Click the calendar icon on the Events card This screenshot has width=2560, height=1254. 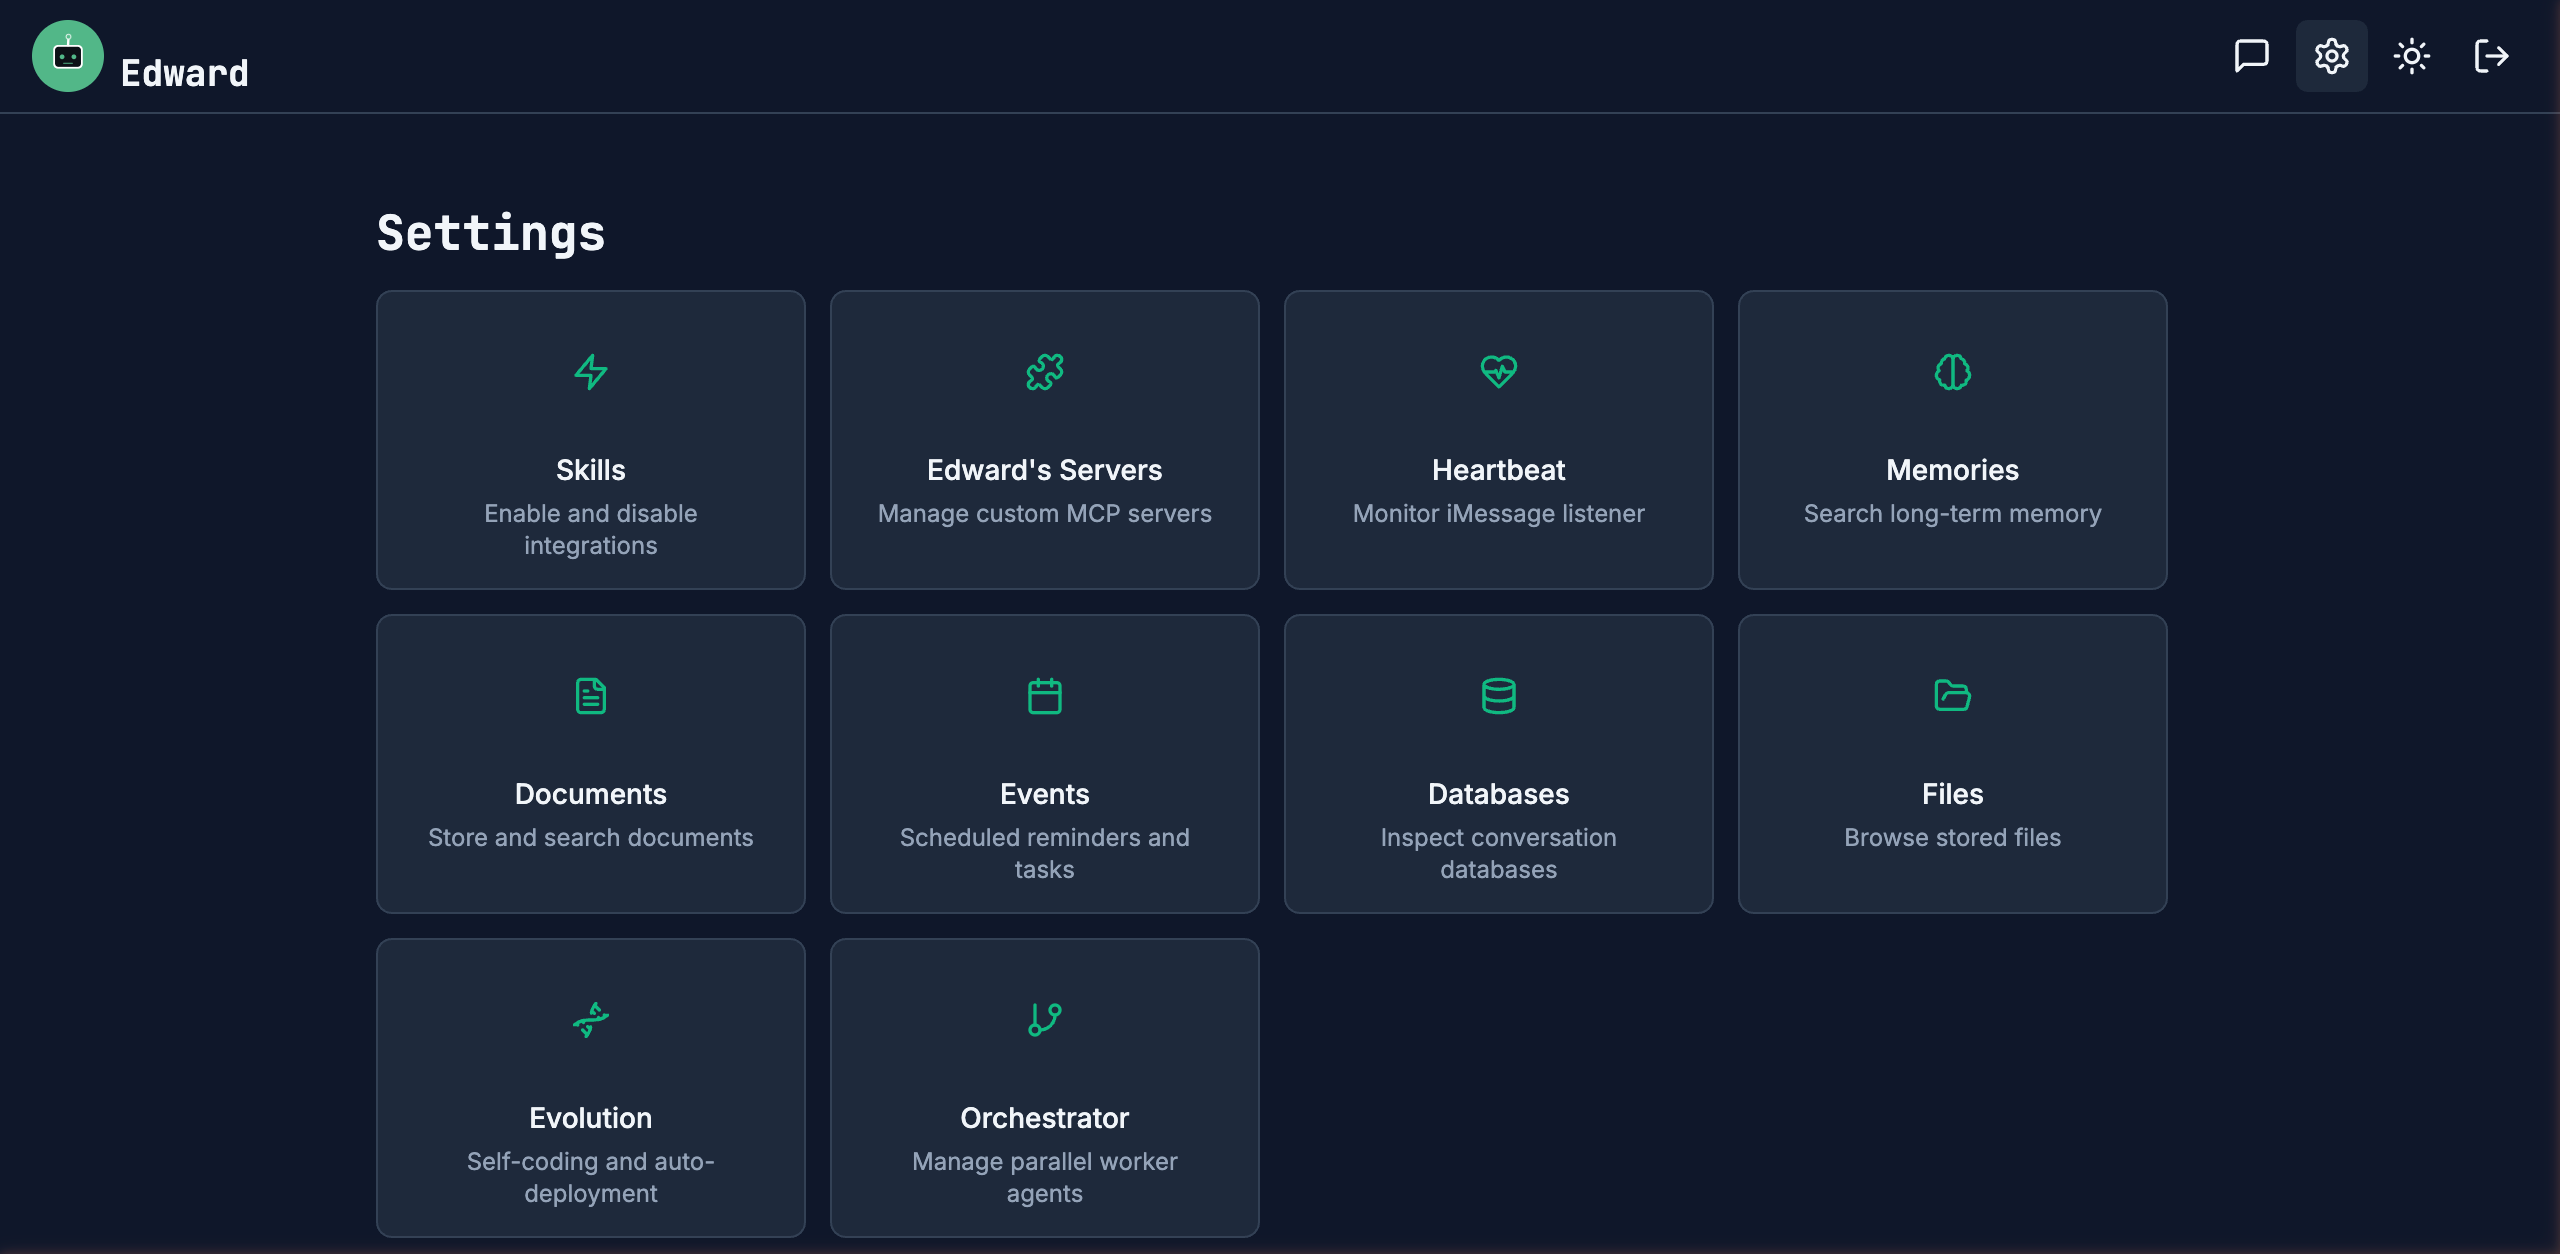coord(1044,696)
